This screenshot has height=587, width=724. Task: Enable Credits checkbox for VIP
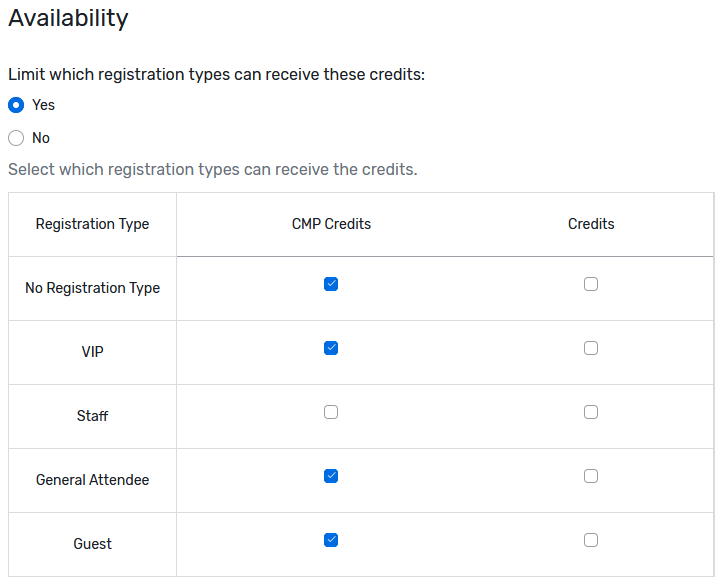[591, 348]
